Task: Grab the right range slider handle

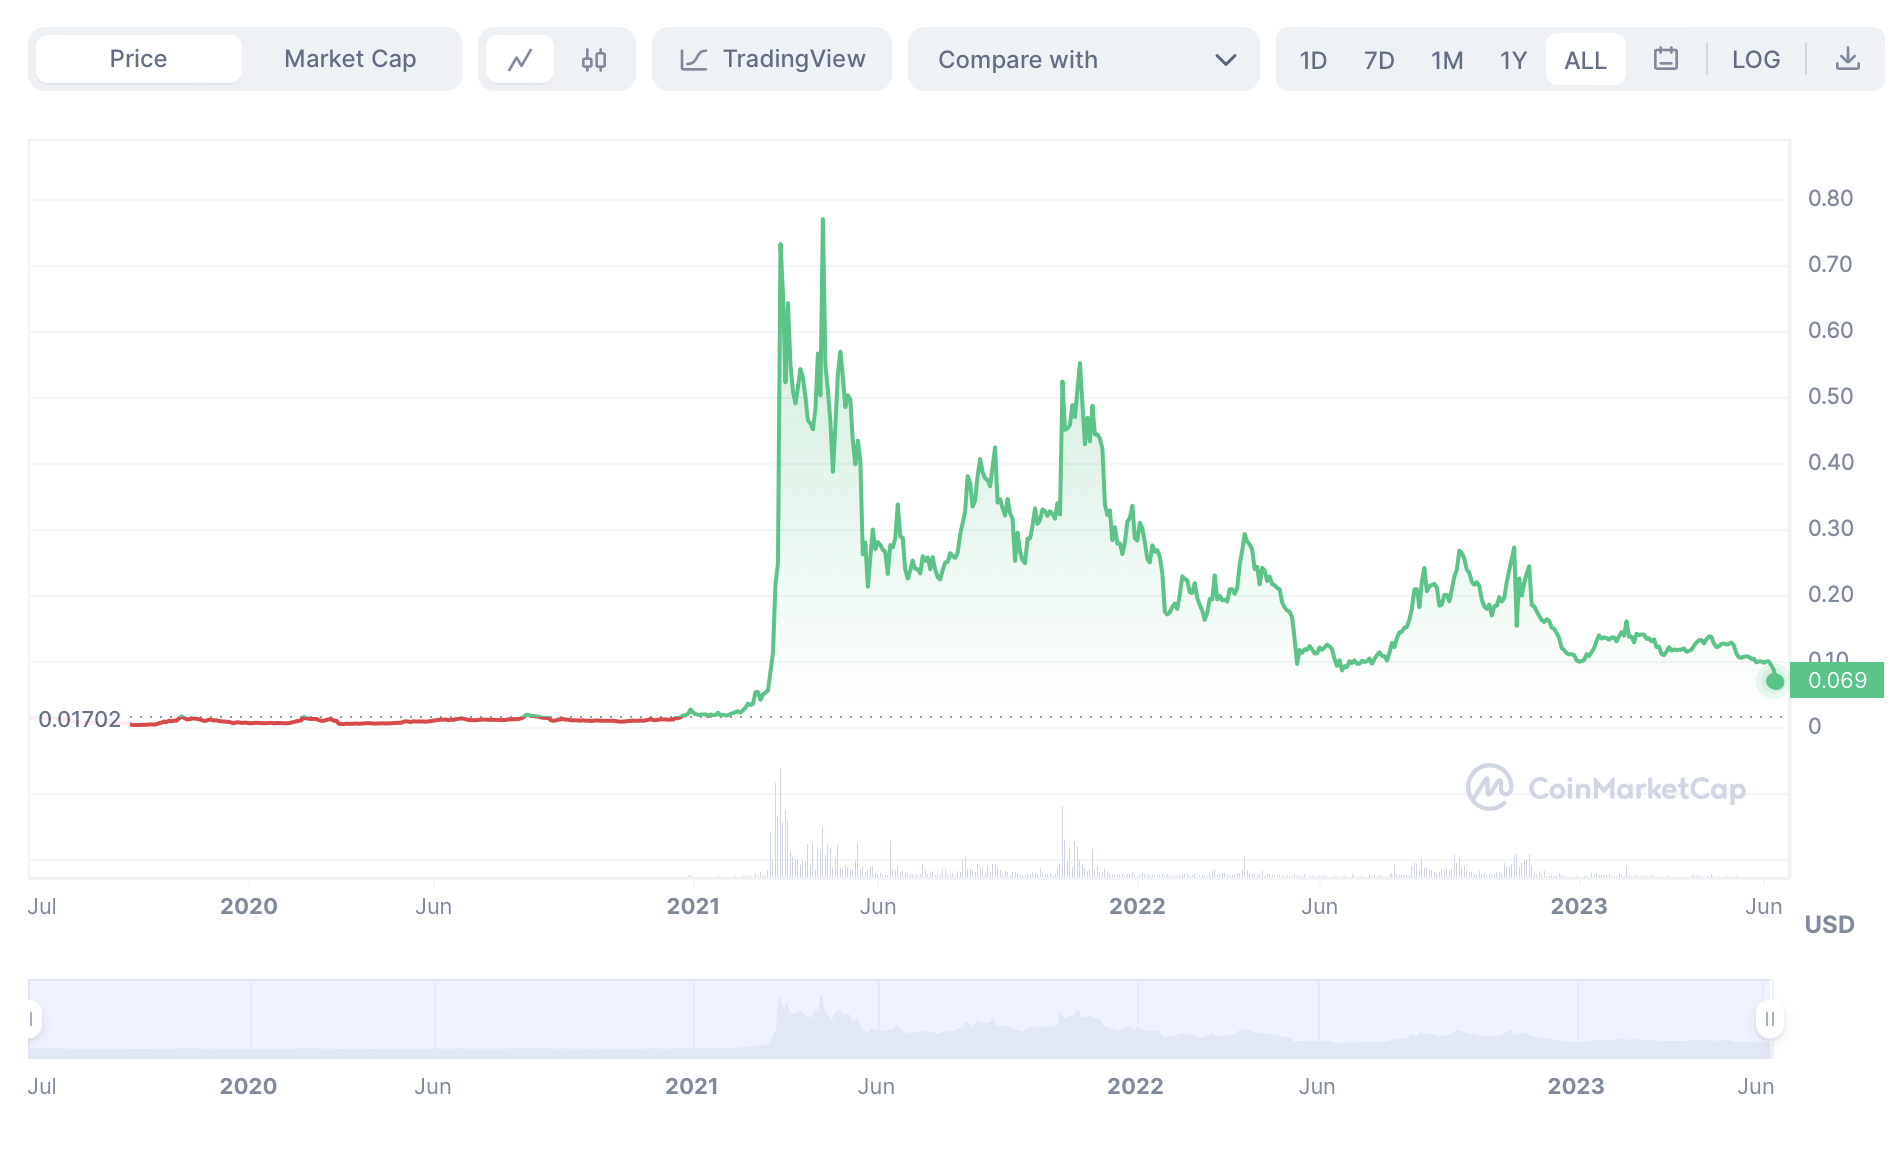Action: [1769, 1019]
